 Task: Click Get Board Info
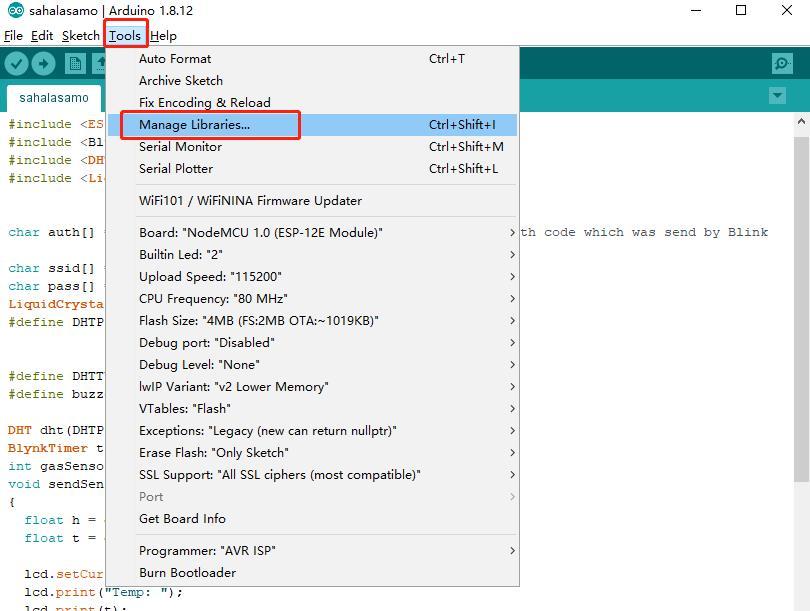(312, 519)
